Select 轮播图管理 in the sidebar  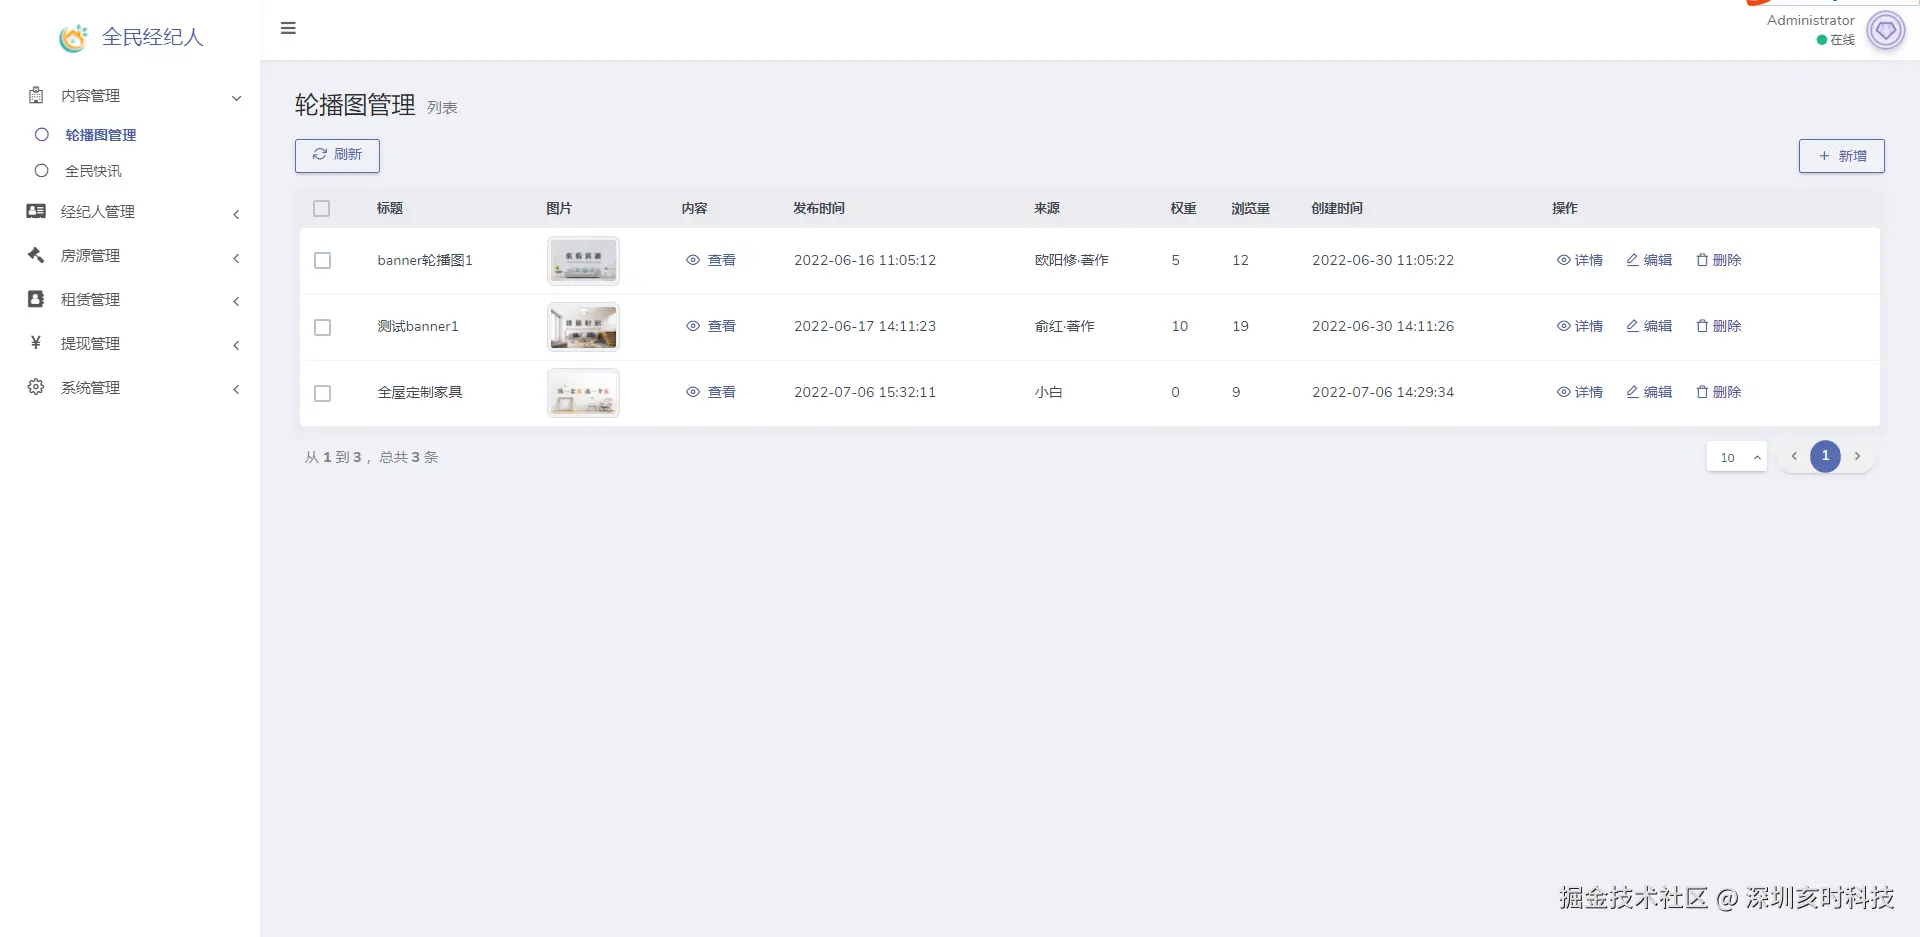pyautogui.click(x=100, y=135)
